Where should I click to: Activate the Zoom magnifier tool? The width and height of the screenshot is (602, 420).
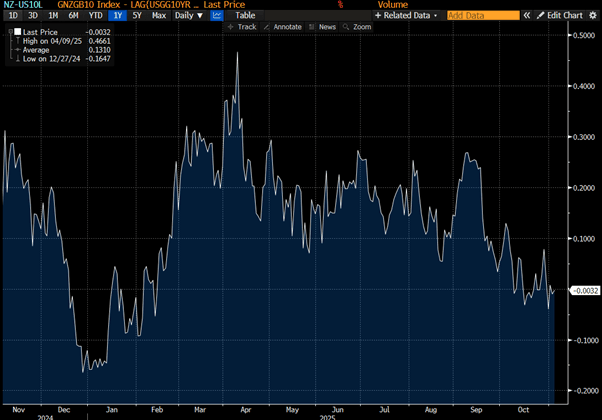pyautogui.click(x=356, y=27)
